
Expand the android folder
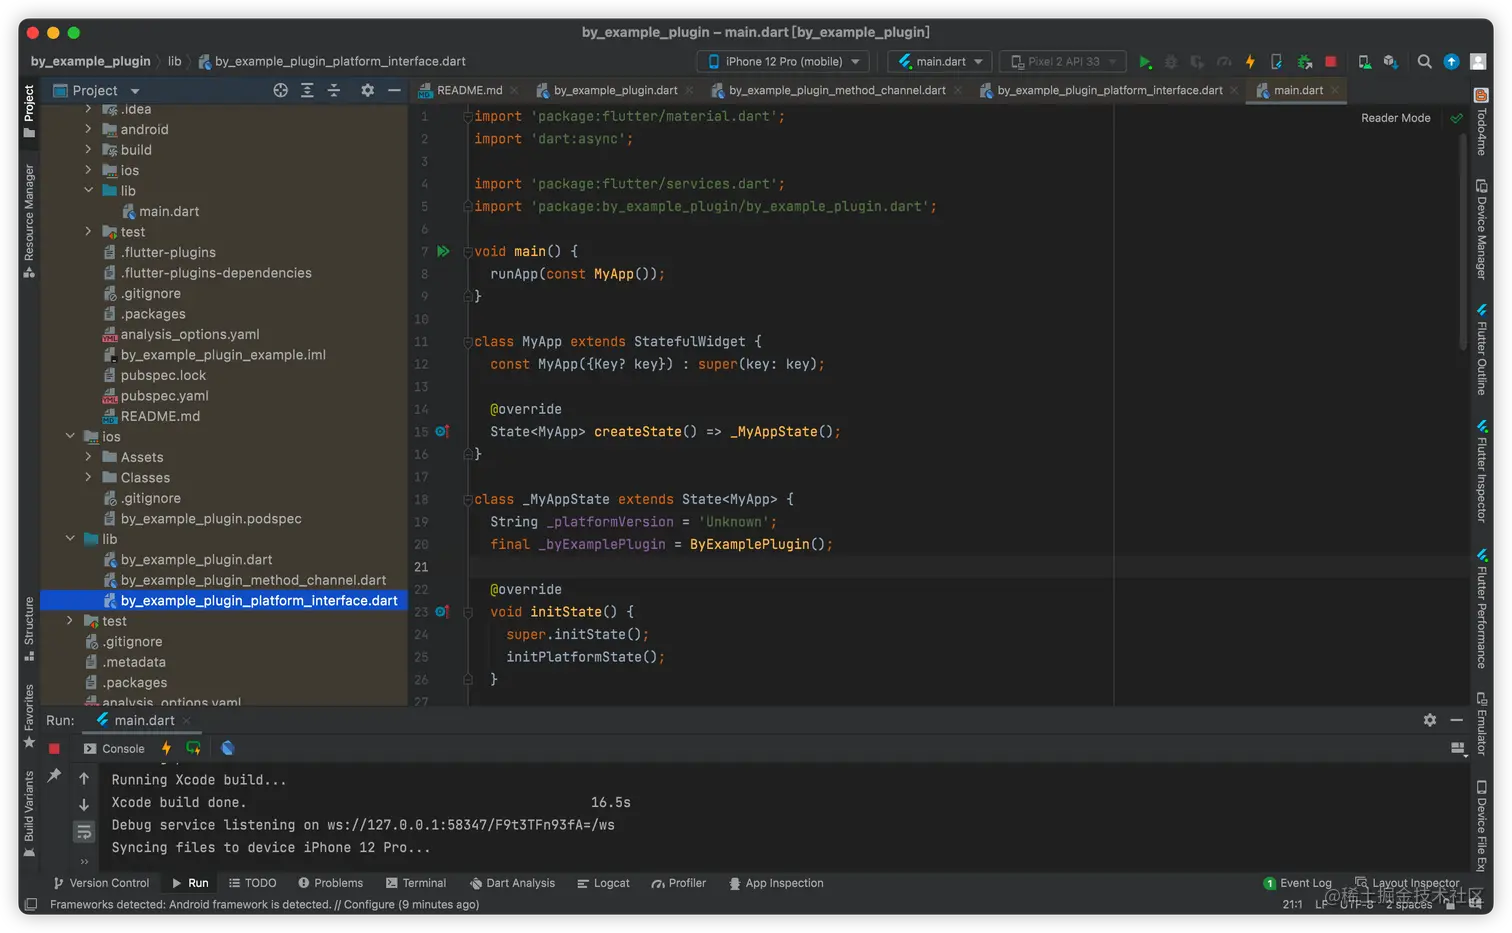(88, 129)
